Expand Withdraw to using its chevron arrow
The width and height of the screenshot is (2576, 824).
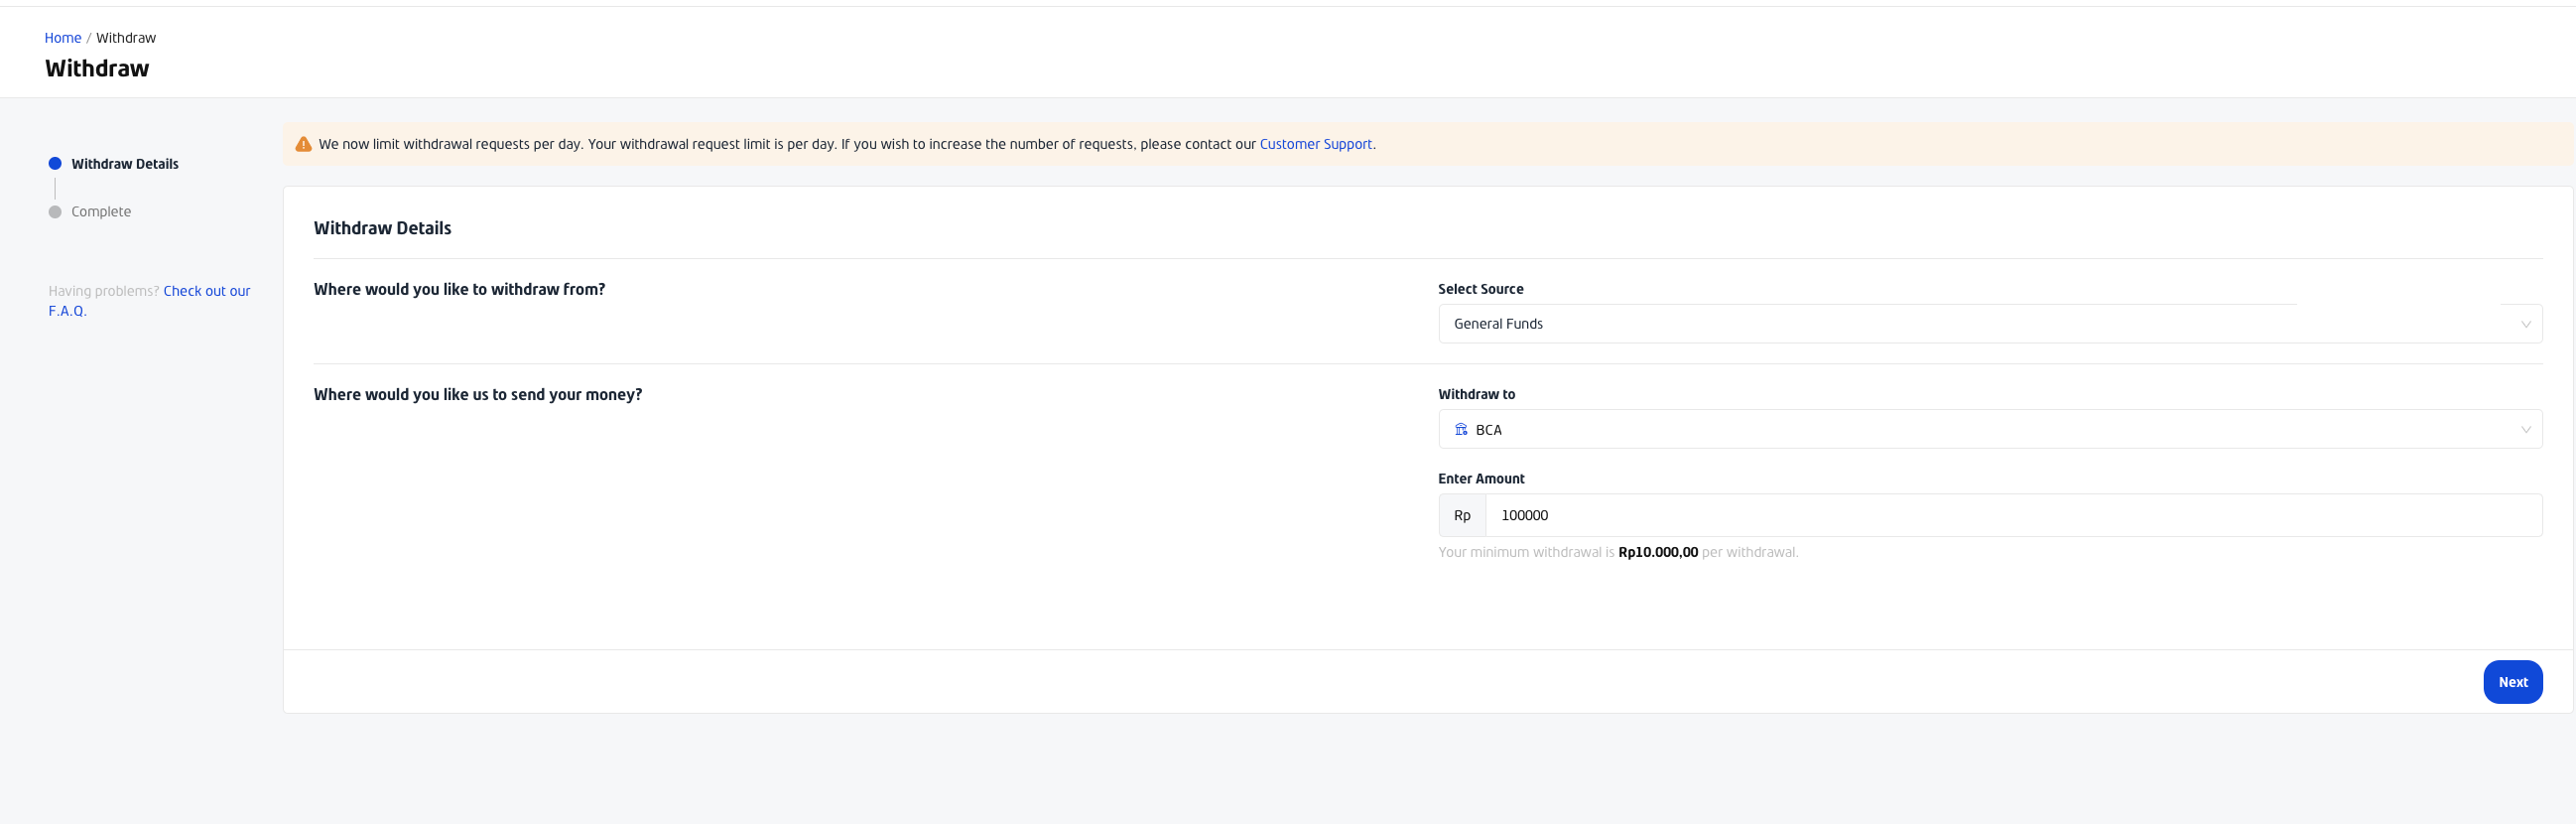coord(2525,429)
